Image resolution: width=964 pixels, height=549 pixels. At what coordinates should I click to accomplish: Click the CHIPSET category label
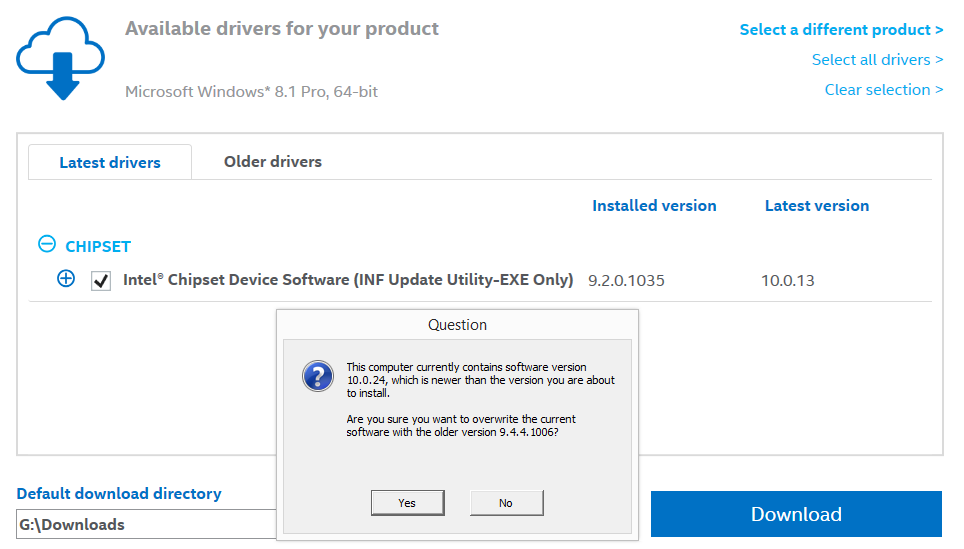98,247
